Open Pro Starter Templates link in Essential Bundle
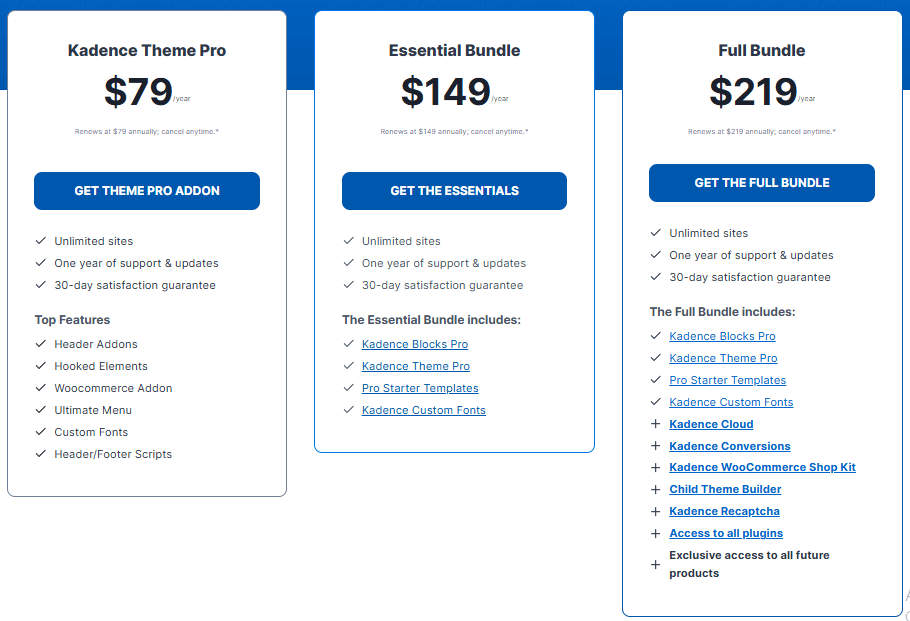This screenshot has width=910, height=621. pos(420,388)
